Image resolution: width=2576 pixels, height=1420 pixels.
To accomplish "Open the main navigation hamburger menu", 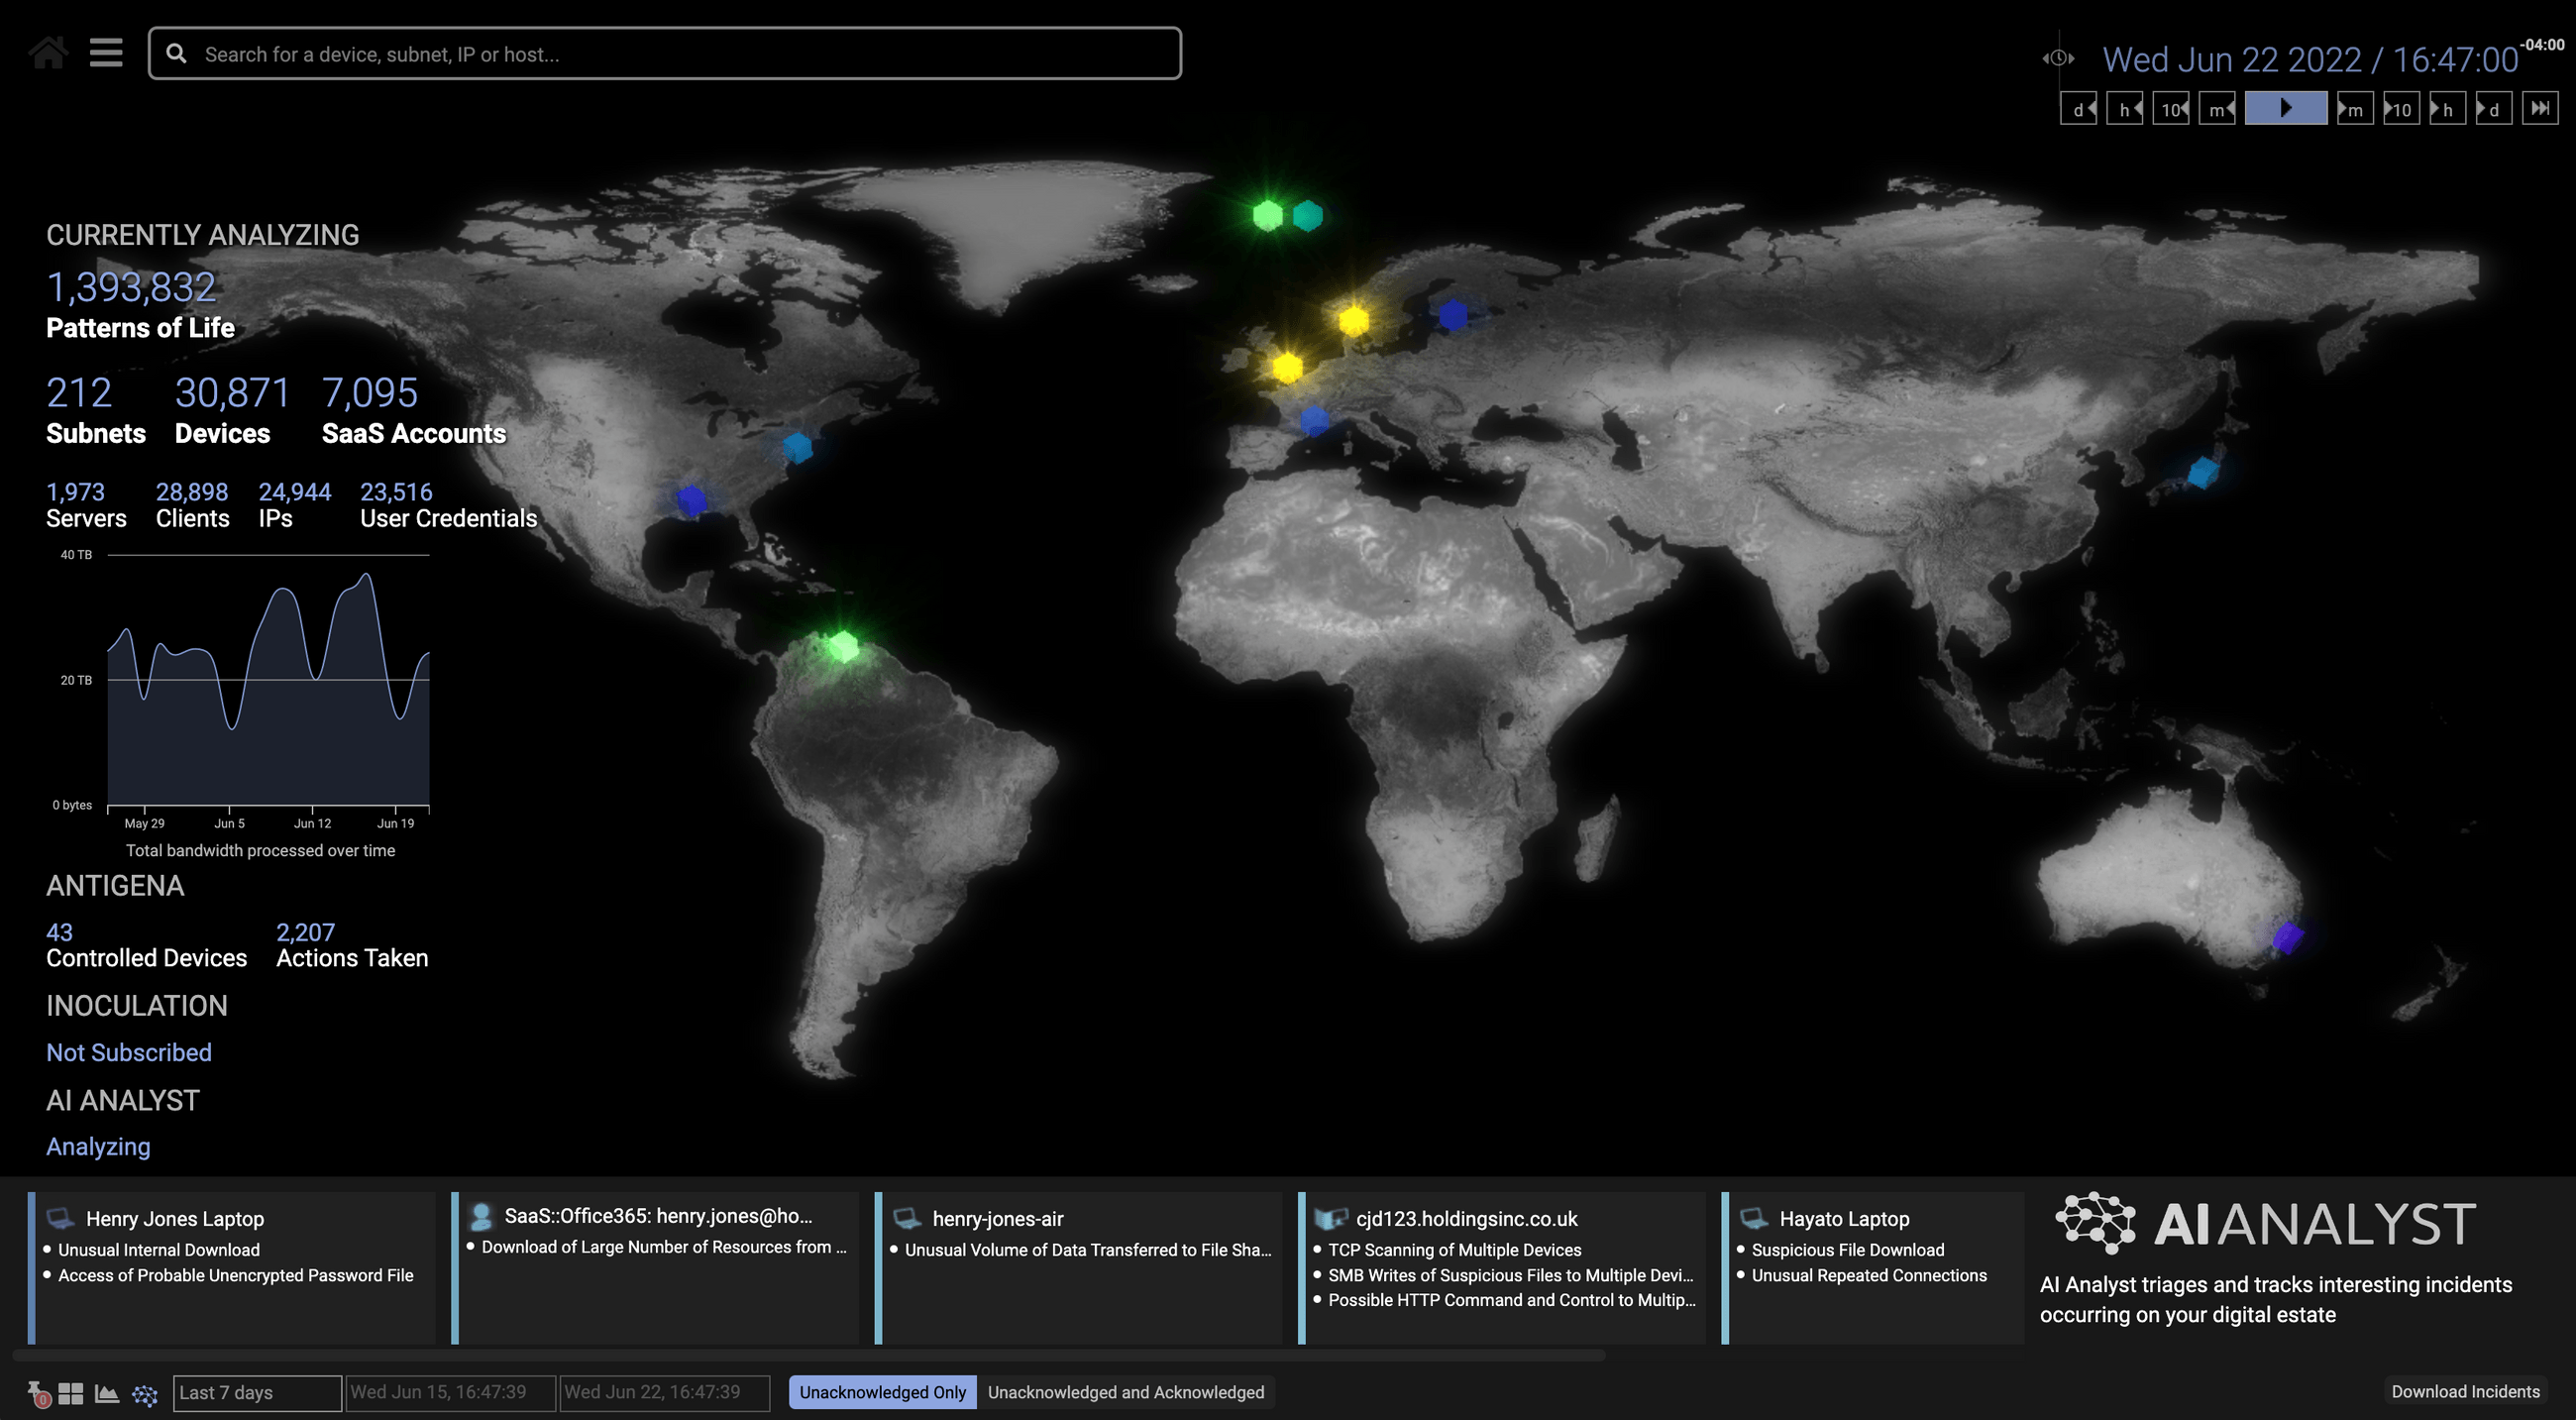I will (105, 52).
